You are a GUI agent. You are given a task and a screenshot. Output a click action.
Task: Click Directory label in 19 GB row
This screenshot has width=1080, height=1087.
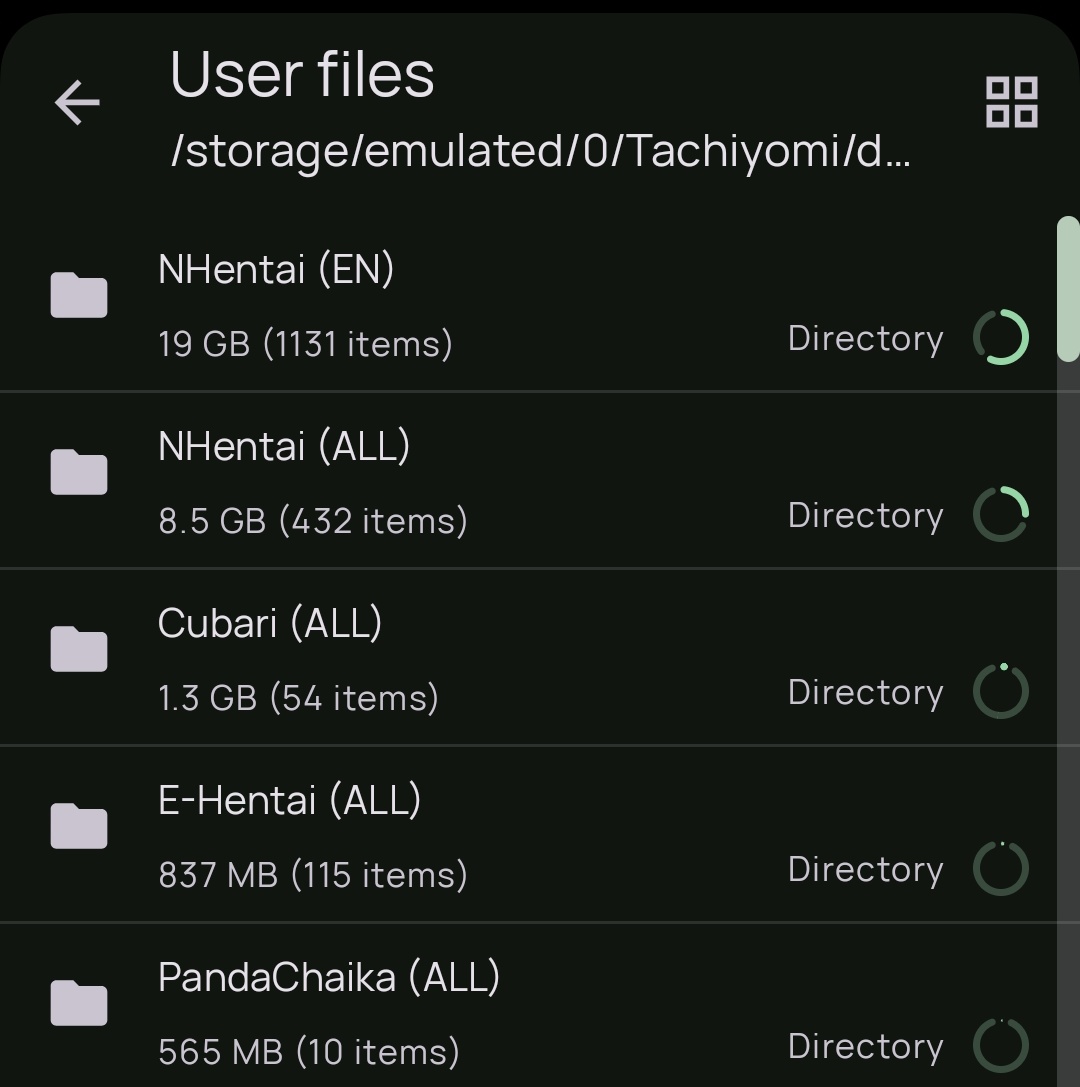866,339
